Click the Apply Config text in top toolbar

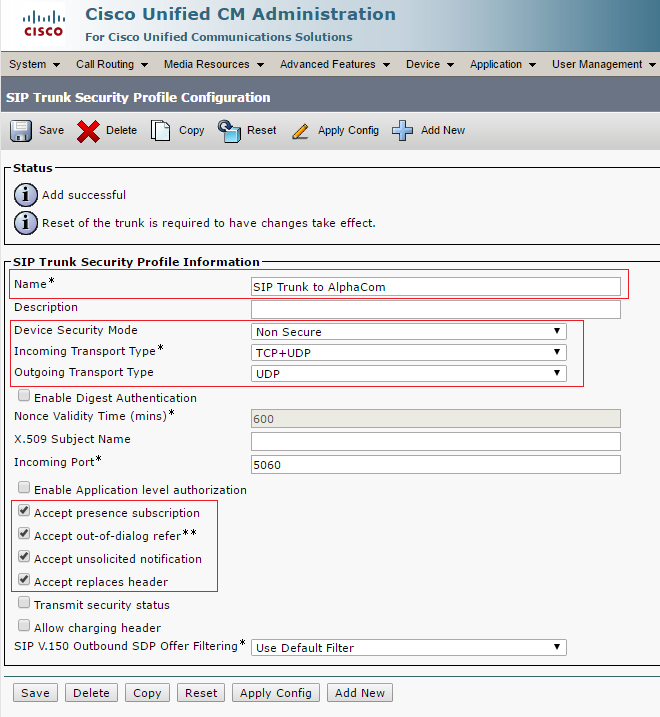(x=349, y=131)
